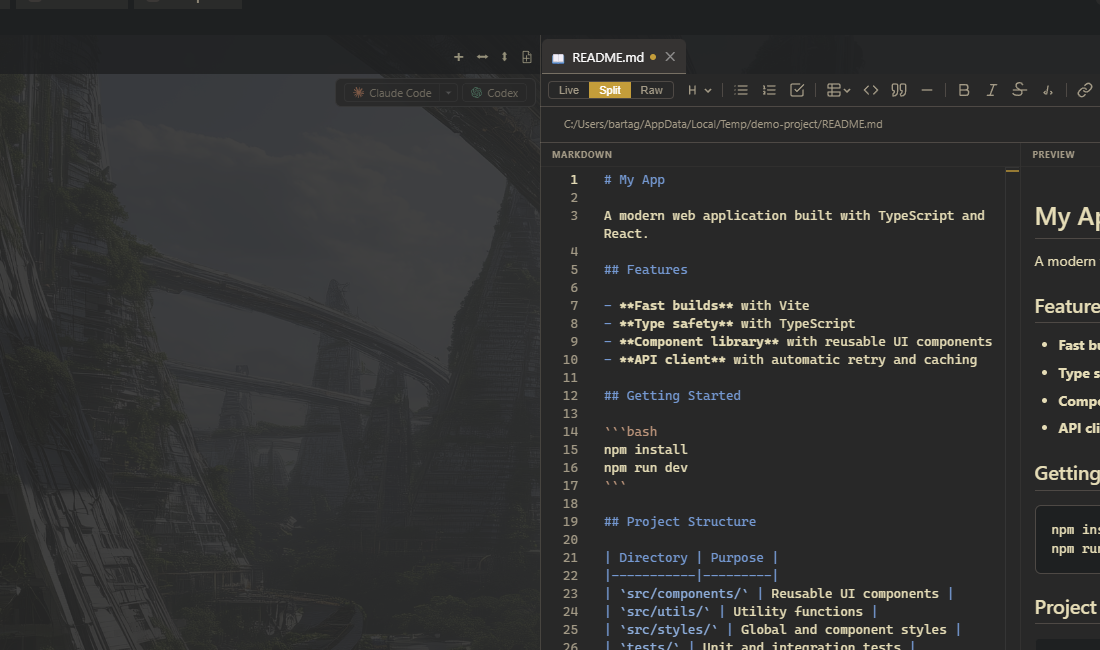Click the '**Type safety** with TypeScript' line
Image resolution: width=1100 pixels, height=650 pixels.
pos(730,323)
